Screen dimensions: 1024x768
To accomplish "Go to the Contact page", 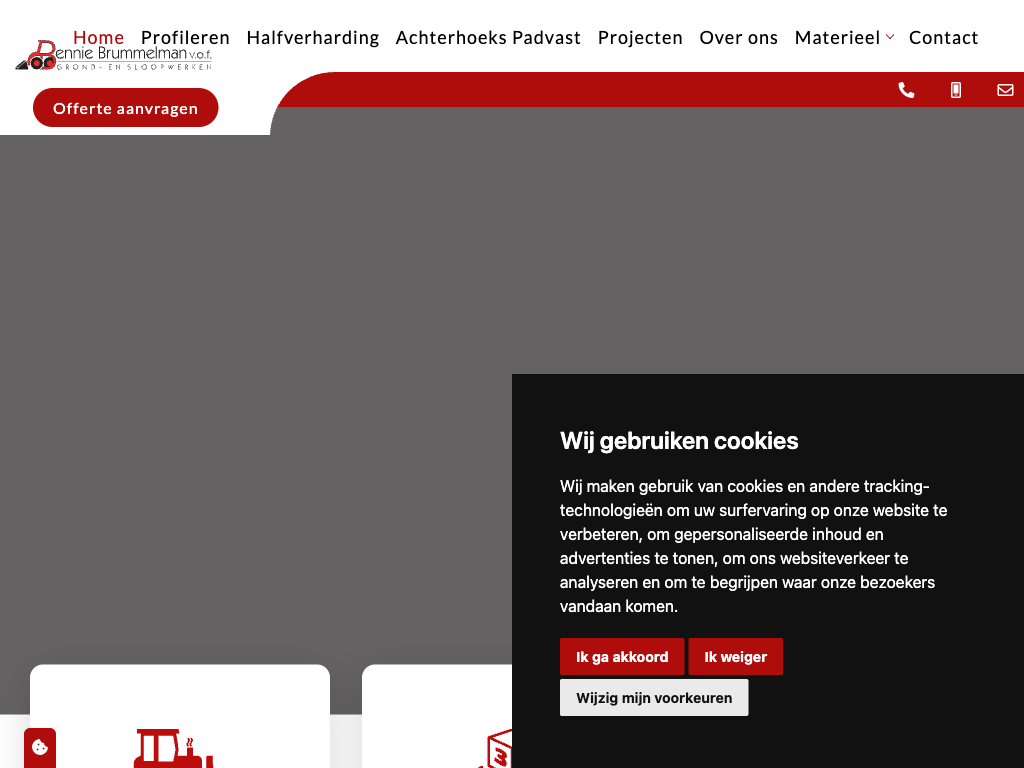I will (x=943, y=37).
